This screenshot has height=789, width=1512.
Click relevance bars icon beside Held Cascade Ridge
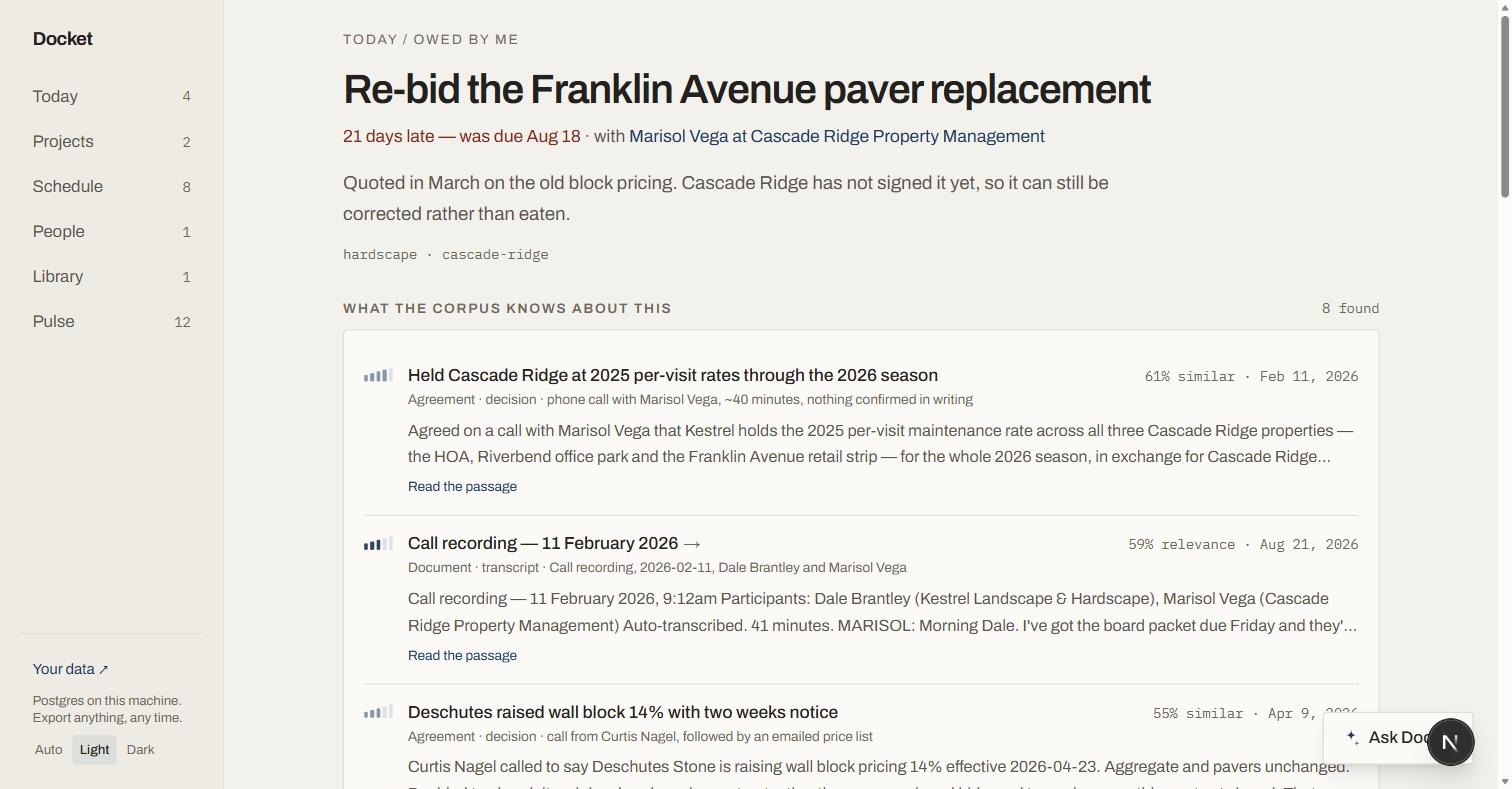(378, 376)
